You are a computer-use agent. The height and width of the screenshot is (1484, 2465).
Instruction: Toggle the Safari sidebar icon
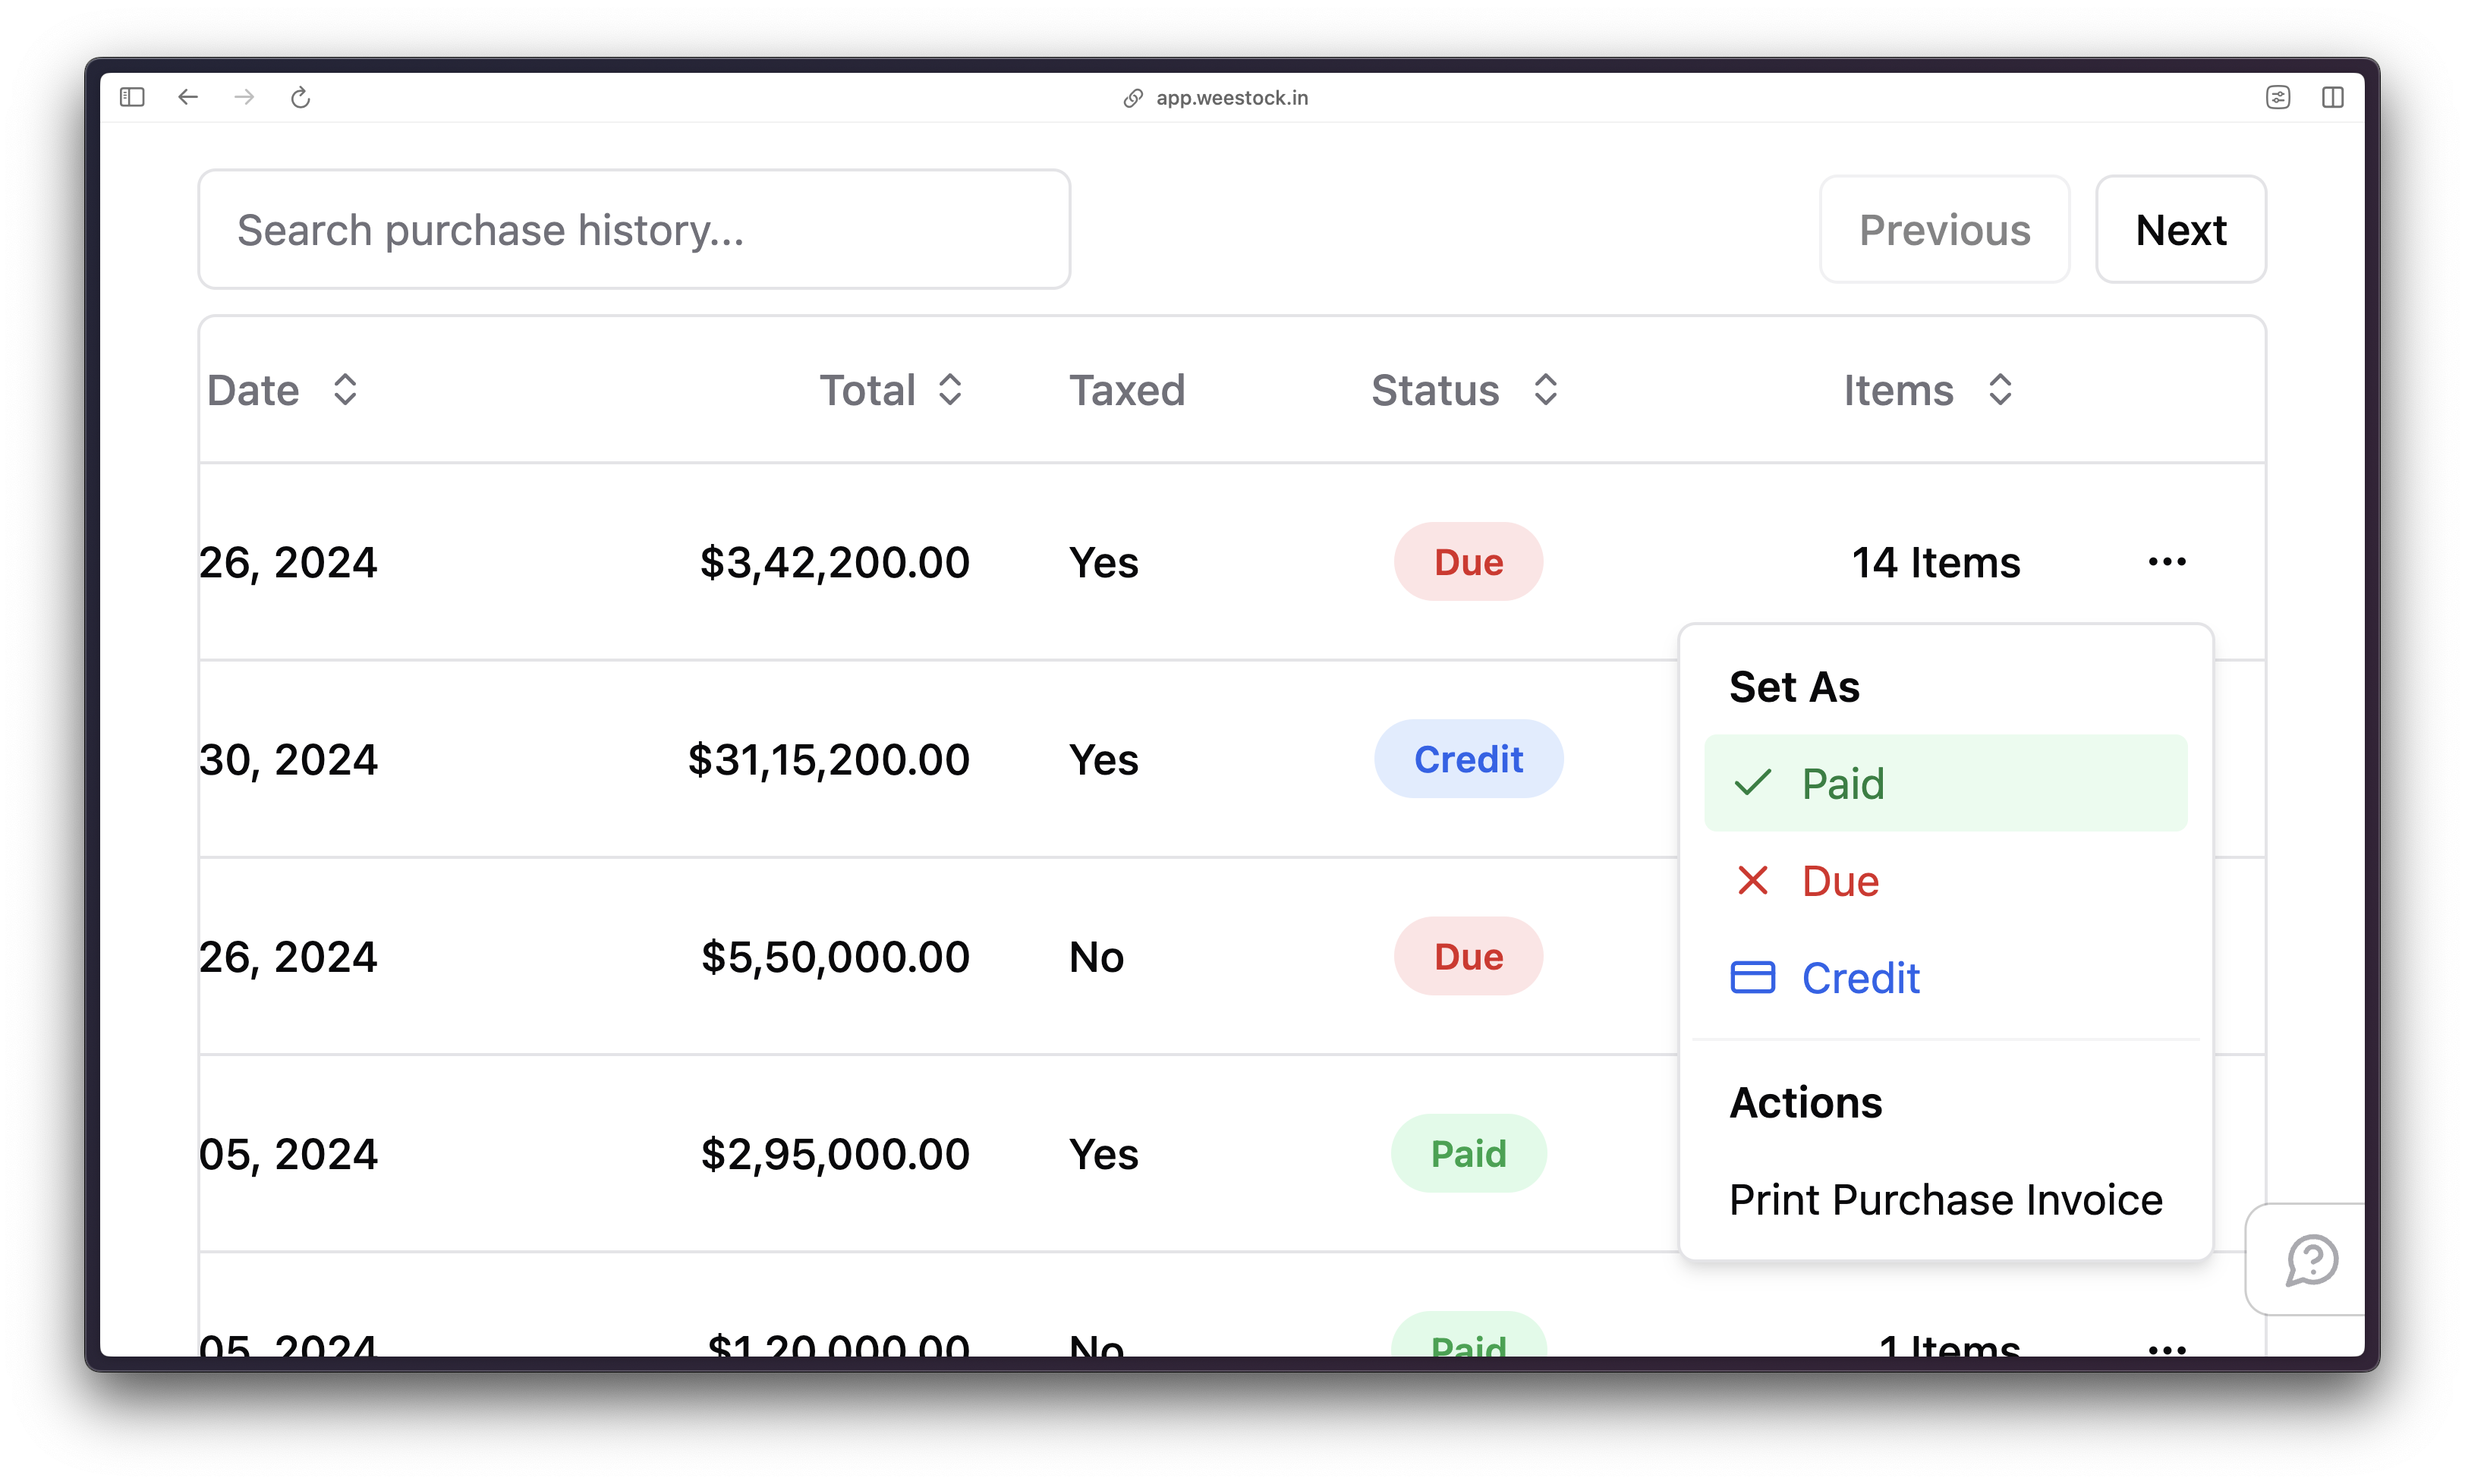[133, 96]
